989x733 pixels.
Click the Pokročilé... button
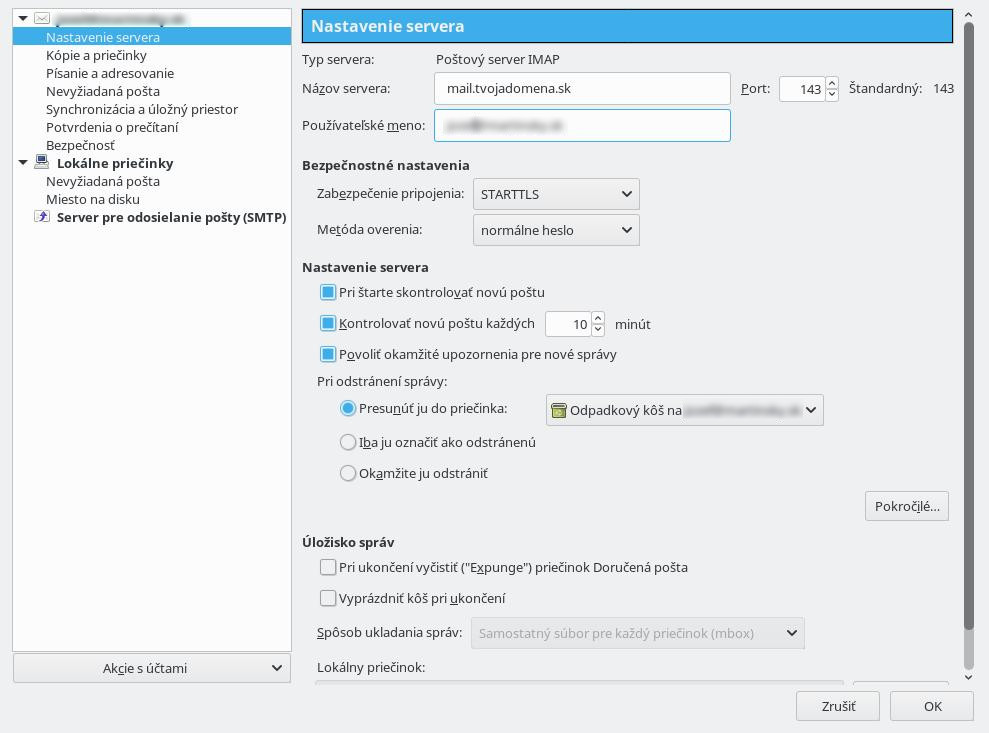(907, 506)
